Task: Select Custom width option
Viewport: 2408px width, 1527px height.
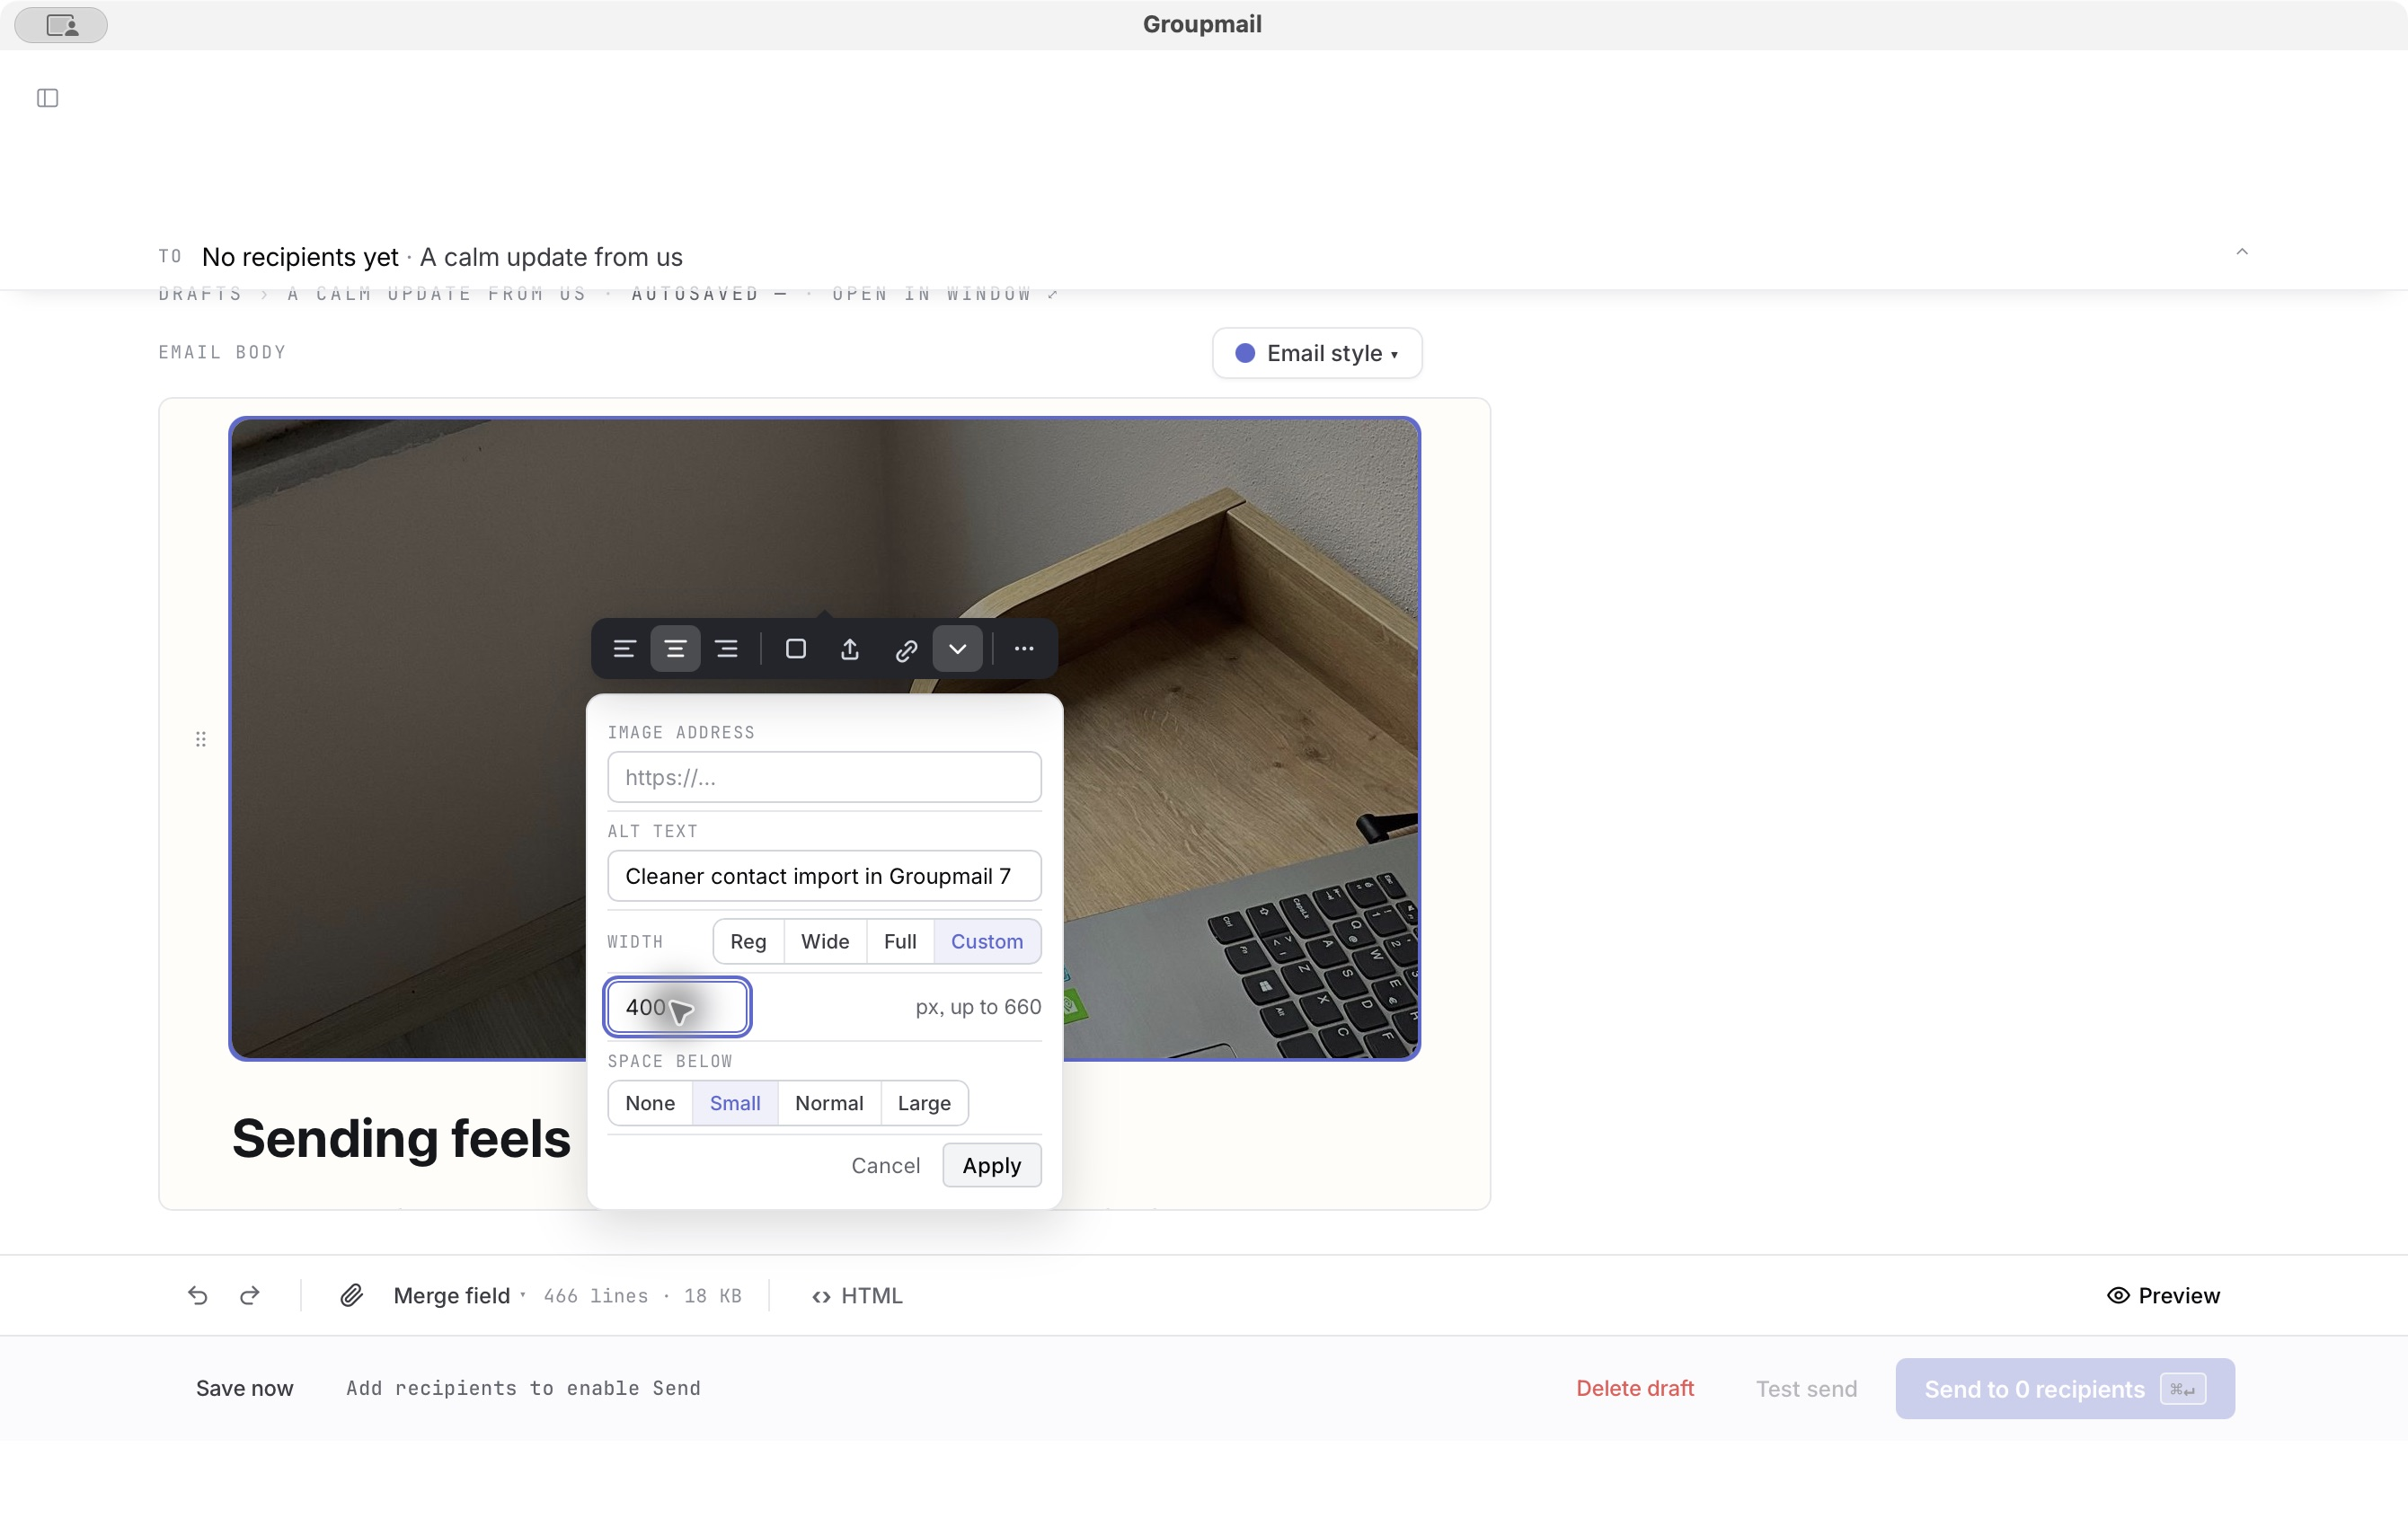Action: point(987,941)
